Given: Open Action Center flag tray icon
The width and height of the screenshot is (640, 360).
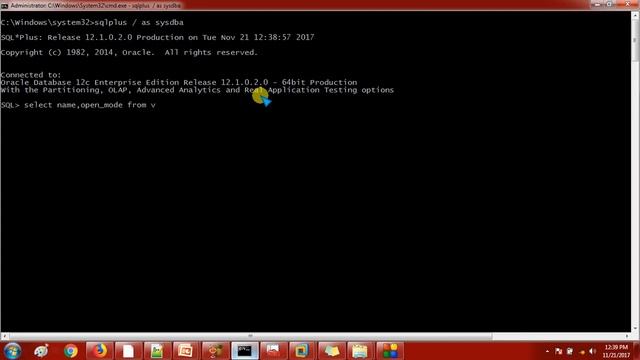Looking at the screenshot, I should [x=558, y=351].
